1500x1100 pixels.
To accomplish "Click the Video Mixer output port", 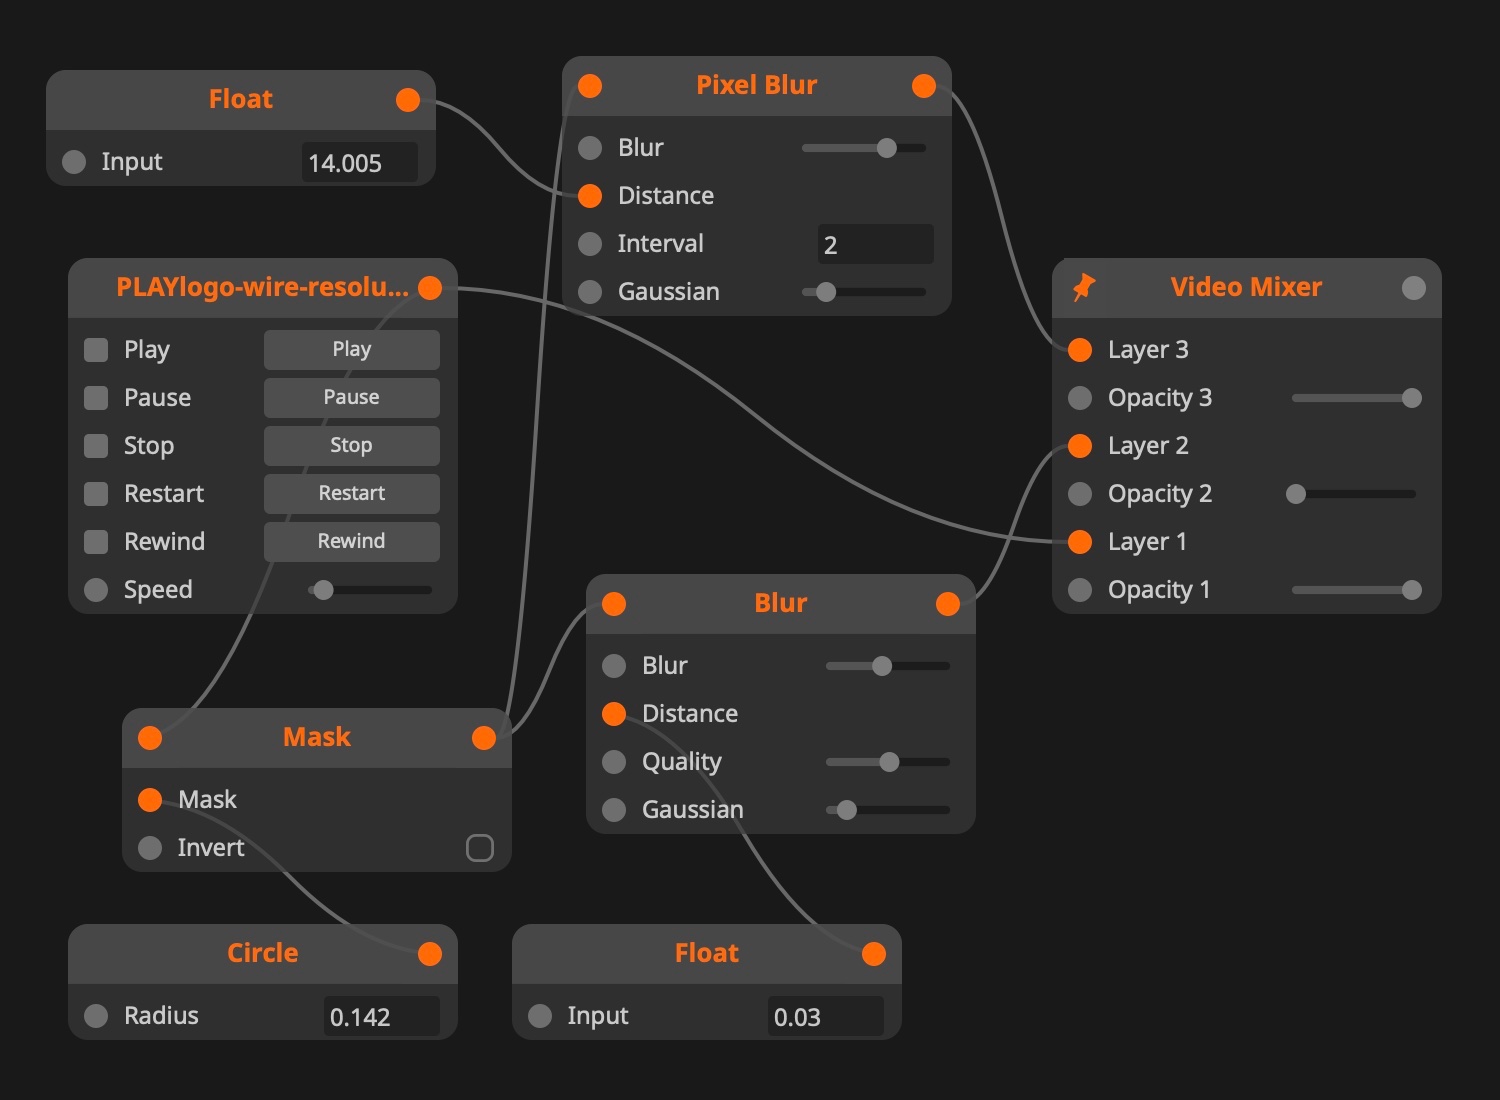I will 1413,288.
